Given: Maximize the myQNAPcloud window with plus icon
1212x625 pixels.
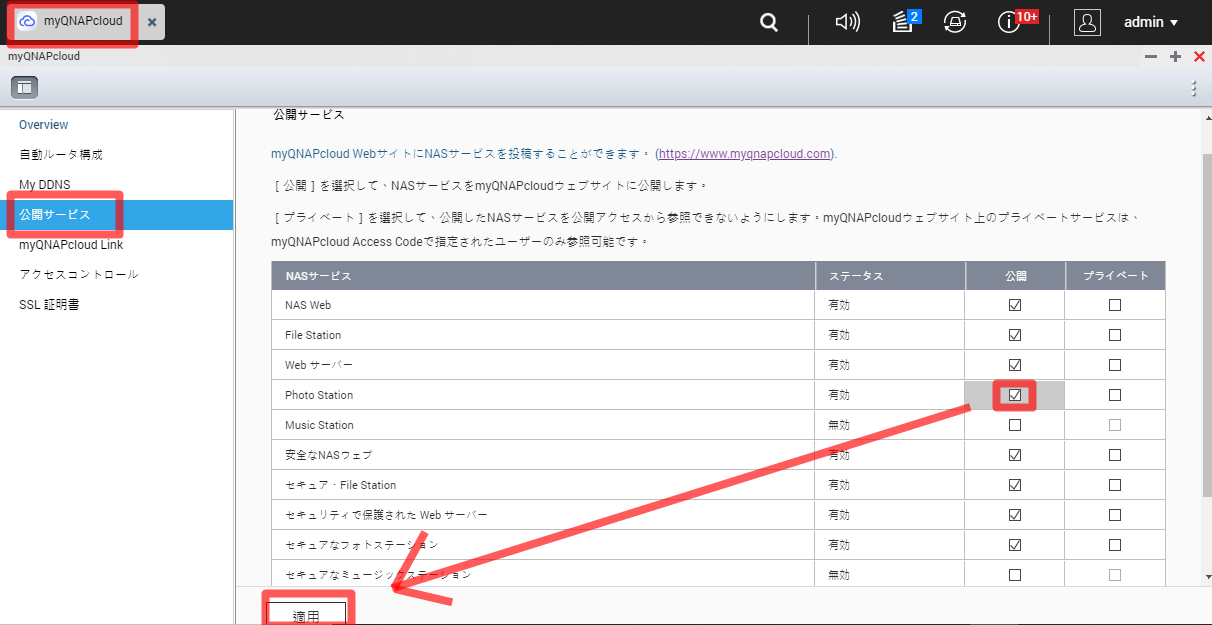Looking at the screenshot, I should click(x=1176, y=57).
